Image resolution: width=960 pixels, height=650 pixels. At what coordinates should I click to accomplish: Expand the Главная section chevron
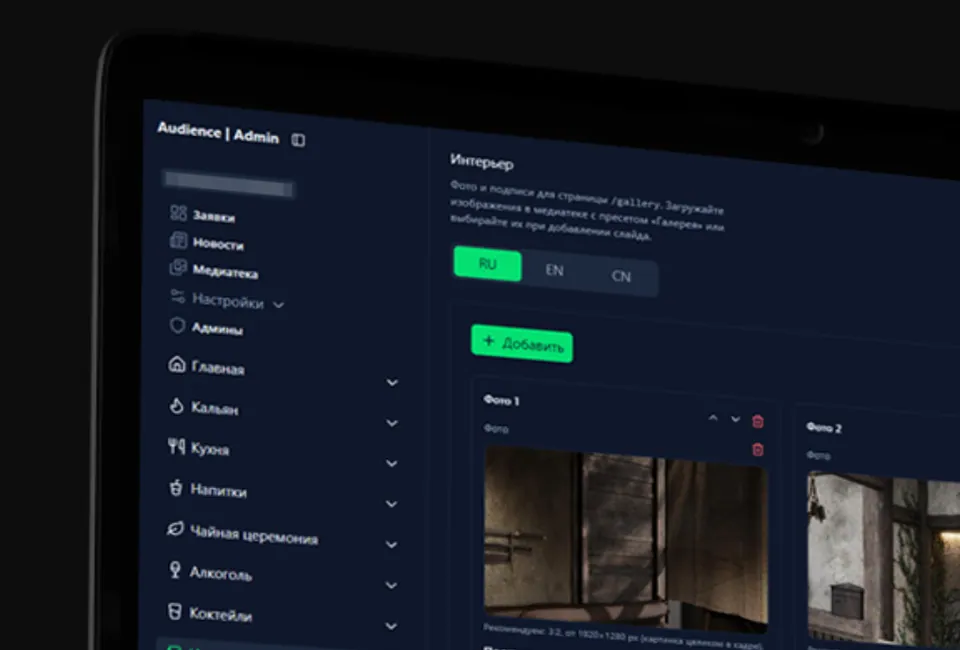tap(392, 383)
